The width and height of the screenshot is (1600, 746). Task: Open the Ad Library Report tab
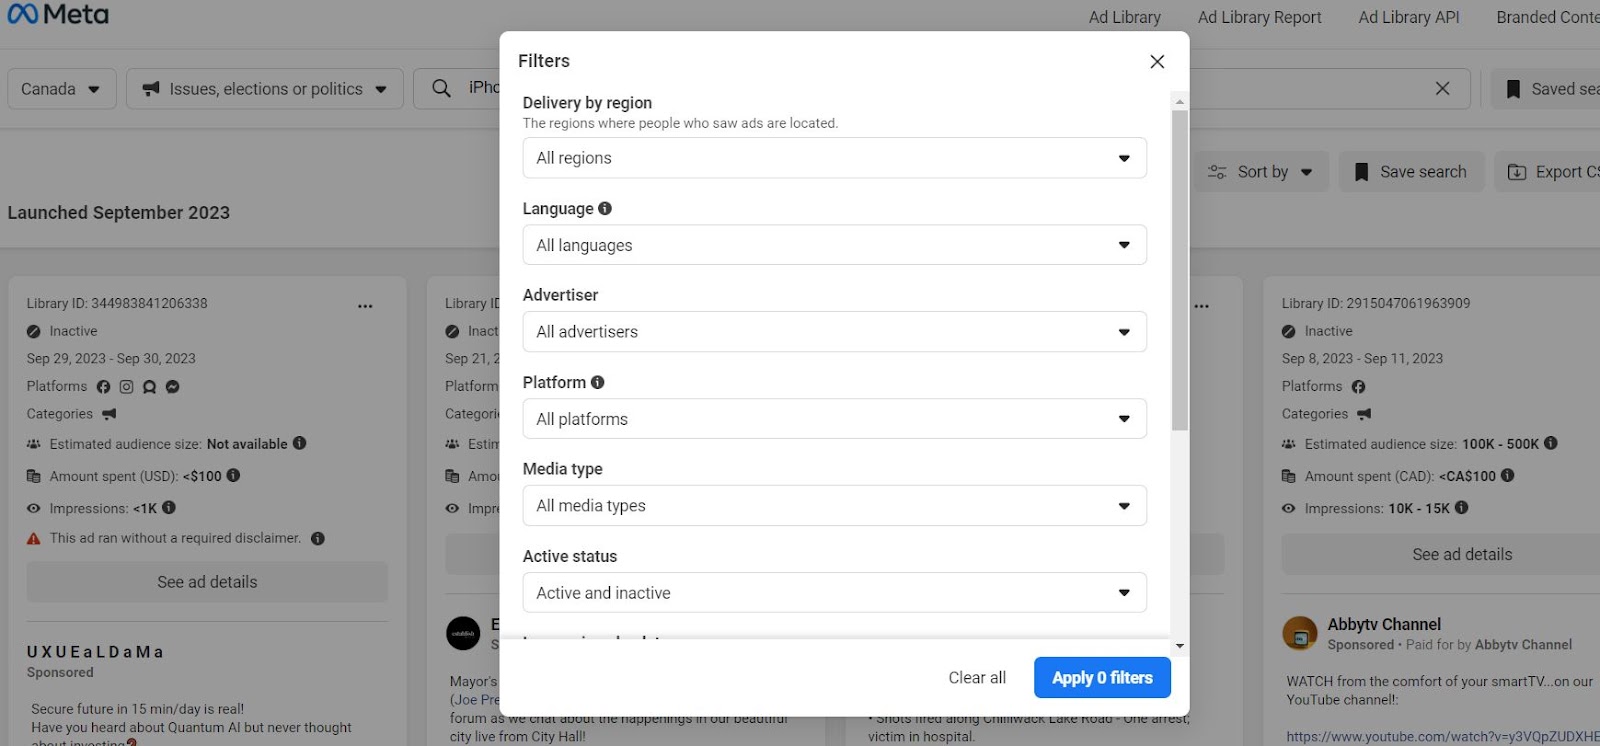[x=1259, y=17]
